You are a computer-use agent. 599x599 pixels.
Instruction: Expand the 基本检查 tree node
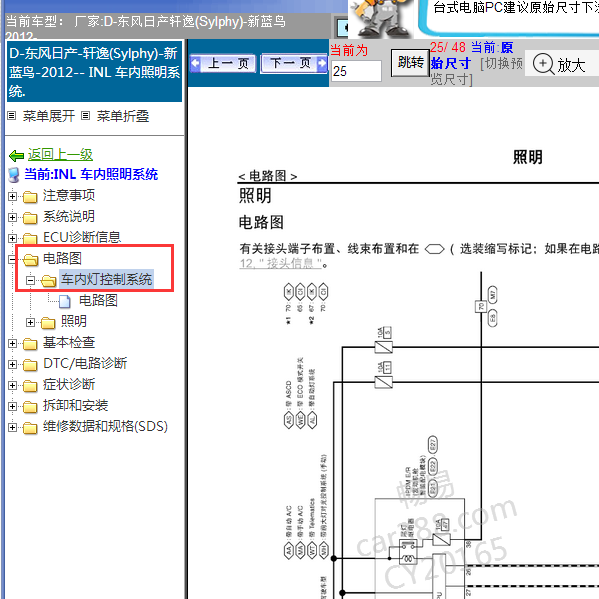pos(12,343)
